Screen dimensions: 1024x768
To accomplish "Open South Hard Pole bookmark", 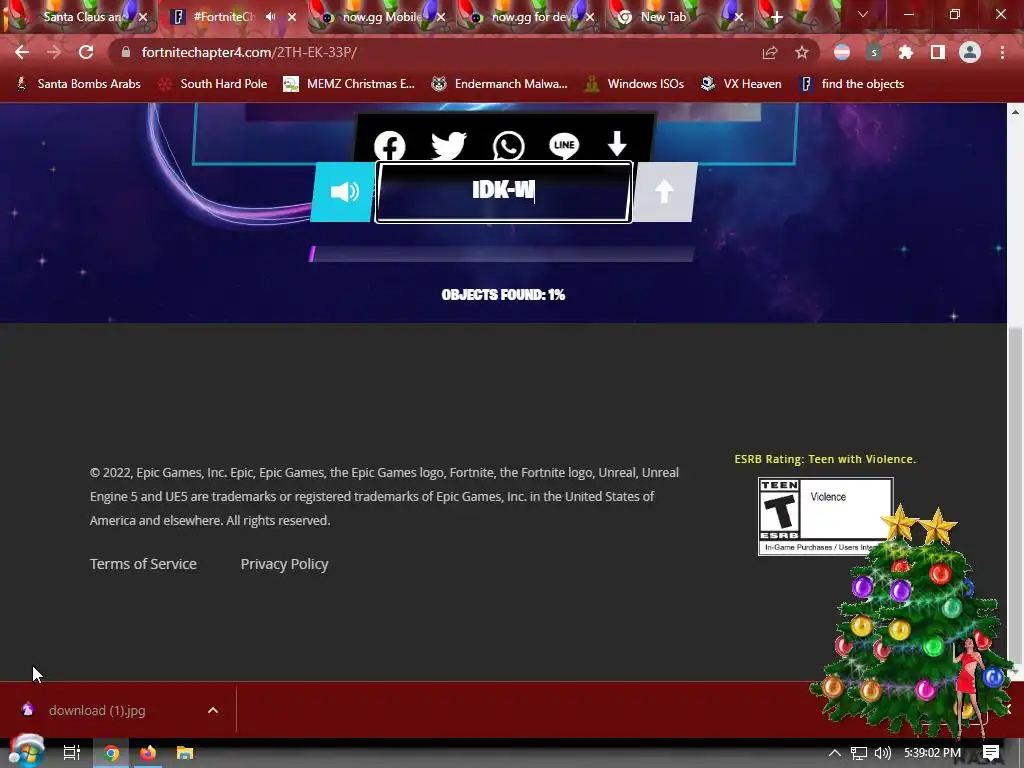I will 213,84.
